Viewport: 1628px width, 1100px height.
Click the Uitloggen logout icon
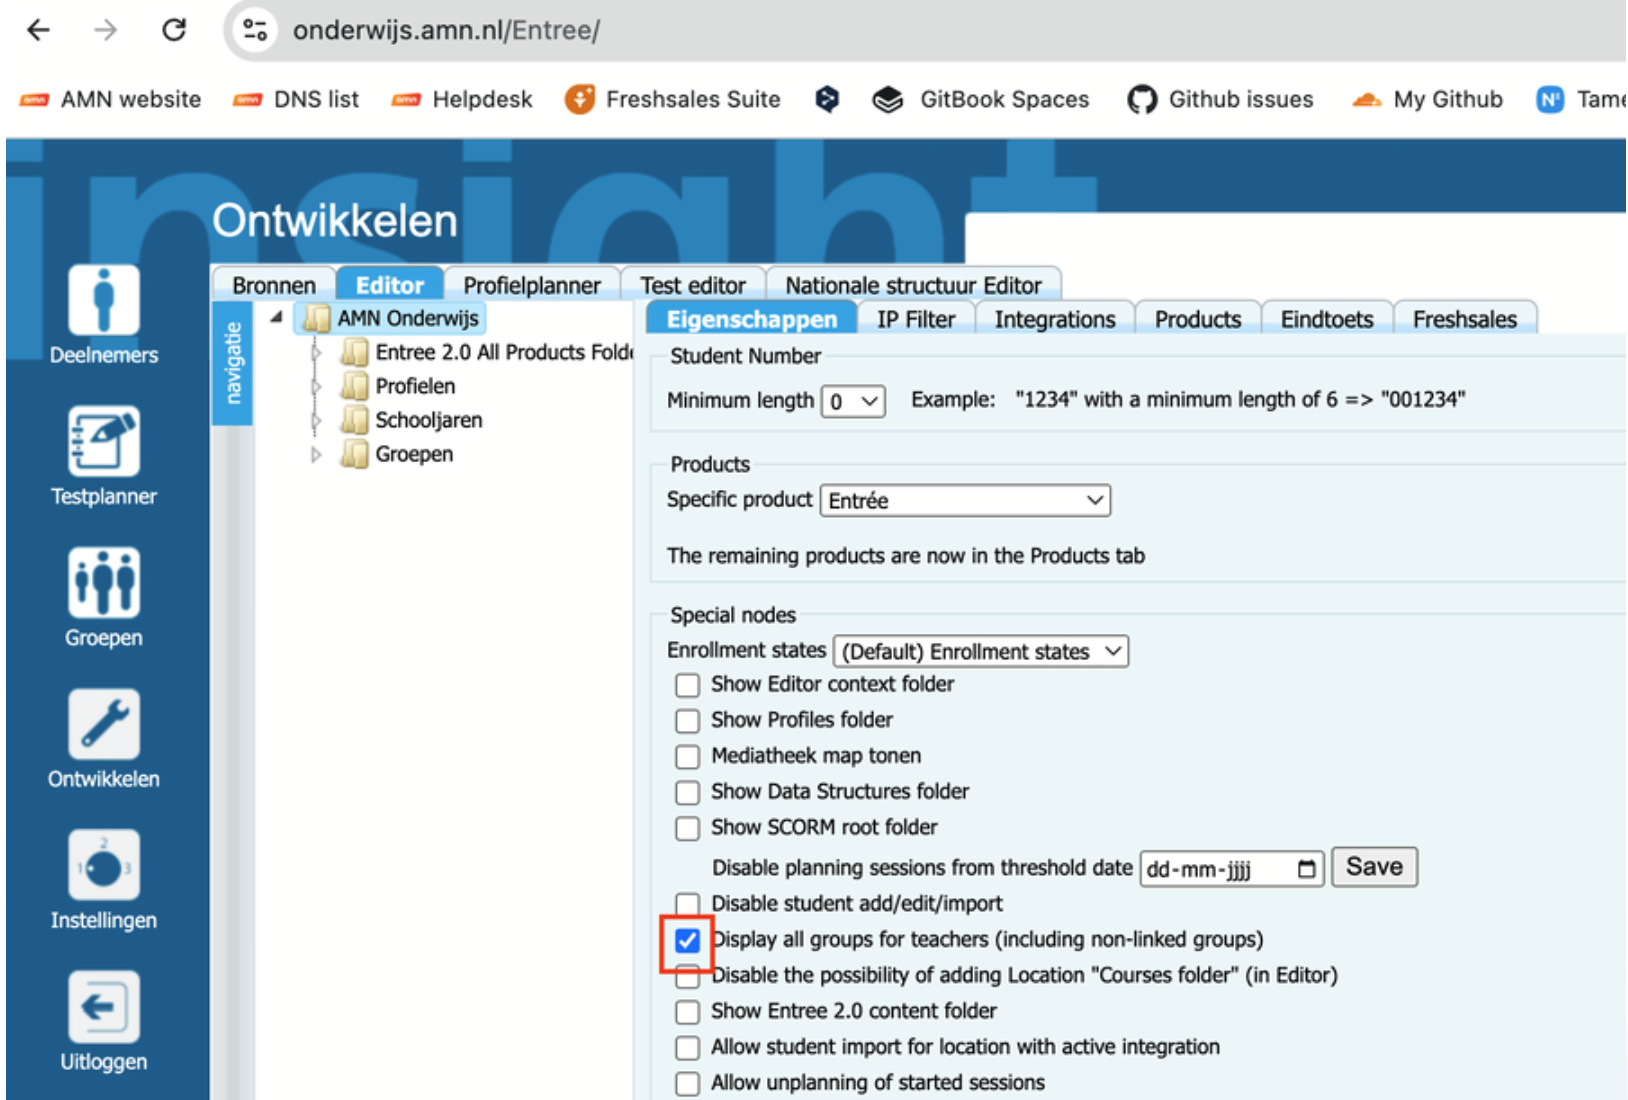tap(103, 1007)
